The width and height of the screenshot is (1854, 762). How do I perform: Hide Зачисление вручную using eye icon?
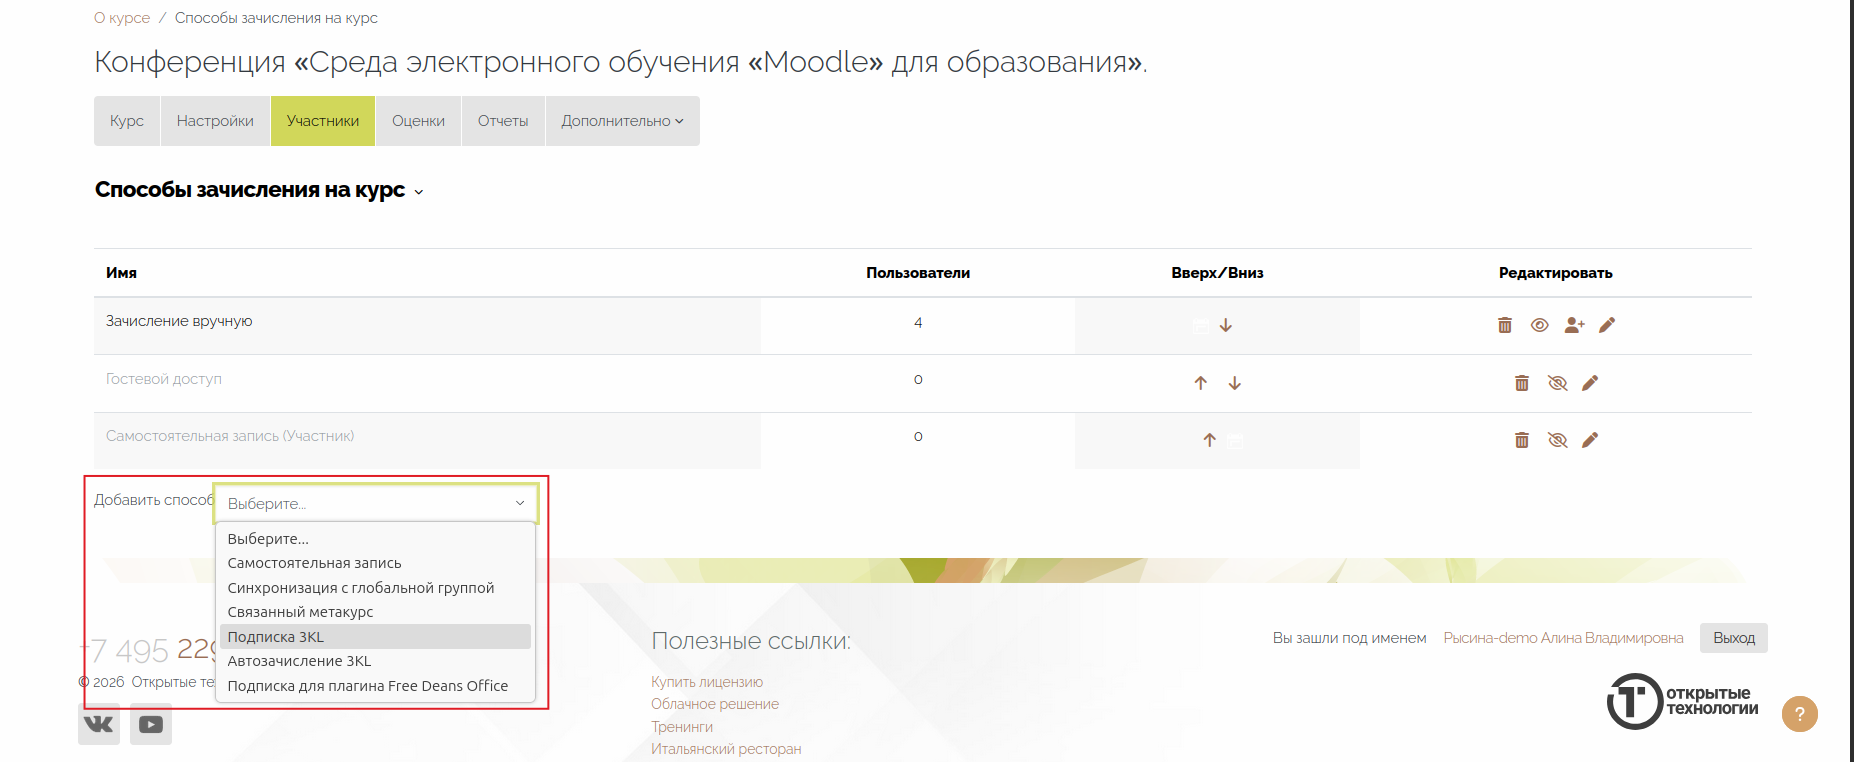point(1540,325)
